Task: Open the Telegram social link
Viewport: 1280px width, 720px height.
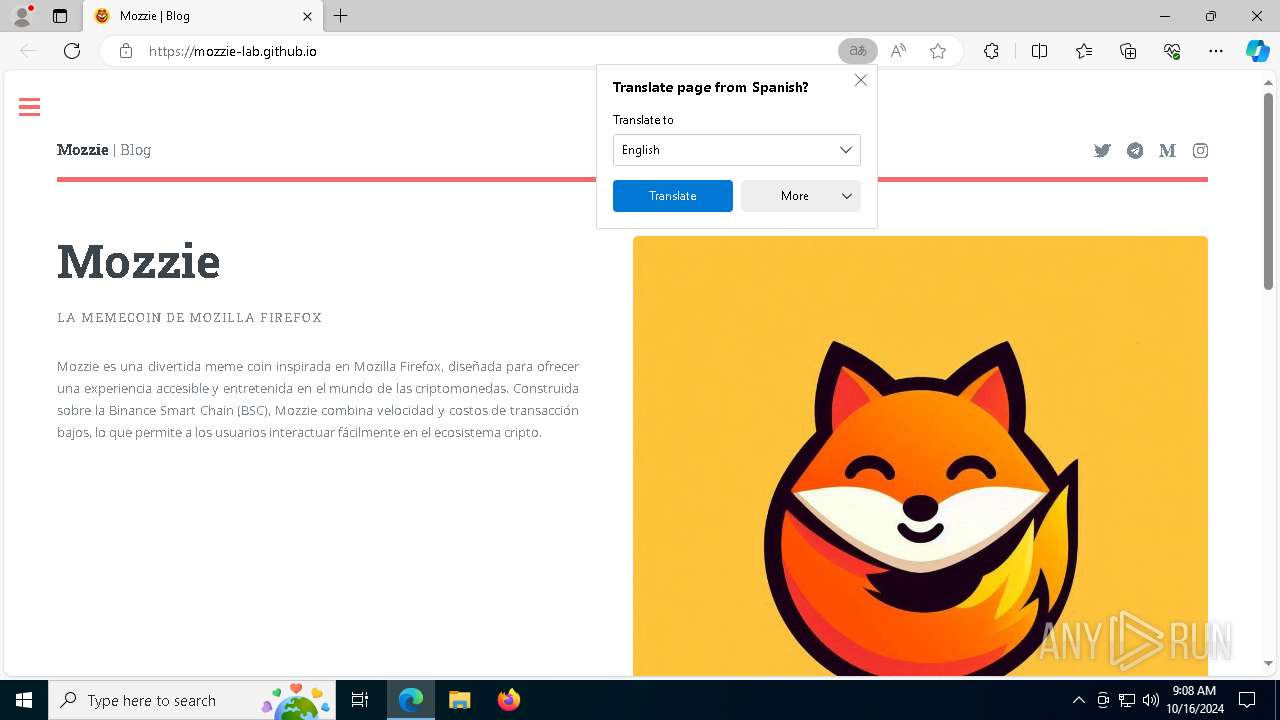Action: [x=1135, y=151]
